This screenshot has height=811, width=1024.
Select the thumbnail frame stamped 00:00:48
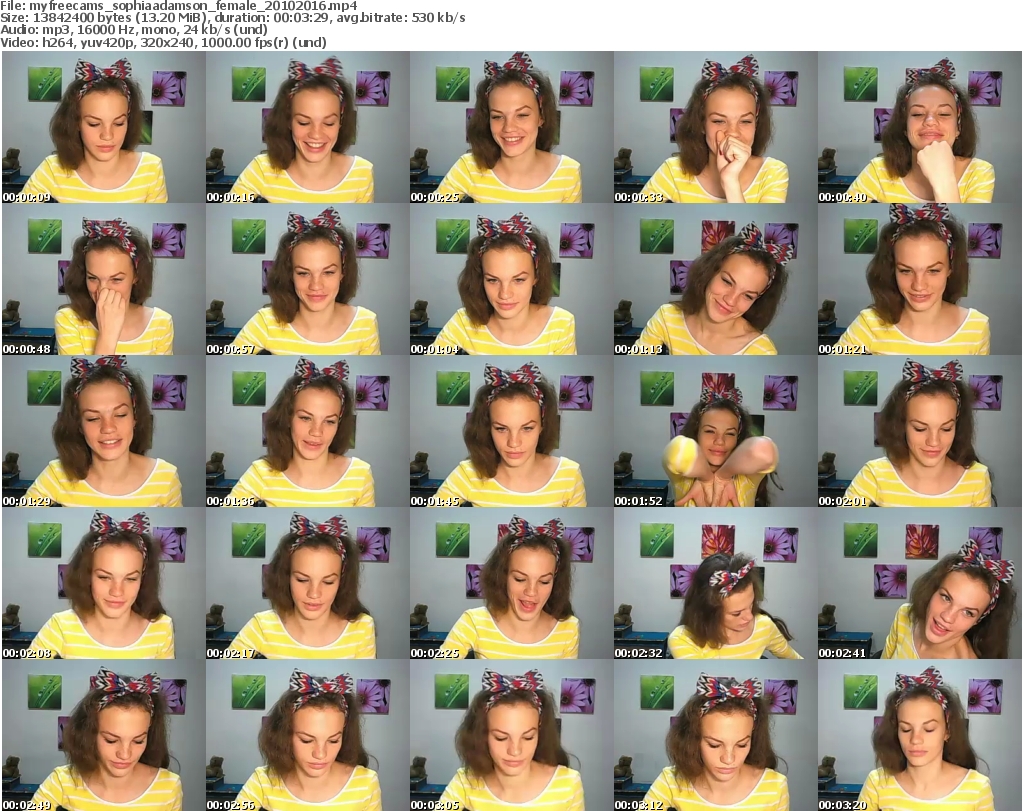[104, 279]
